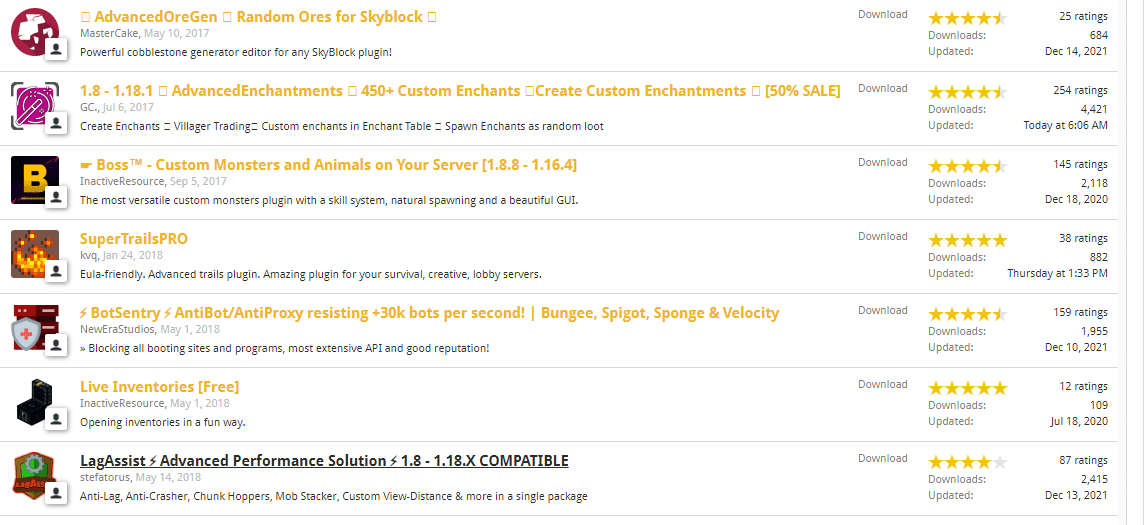Viewport: 1144px width, 525px height.
Task: Click the BotSentry shield resource icon
Action: 34,327
